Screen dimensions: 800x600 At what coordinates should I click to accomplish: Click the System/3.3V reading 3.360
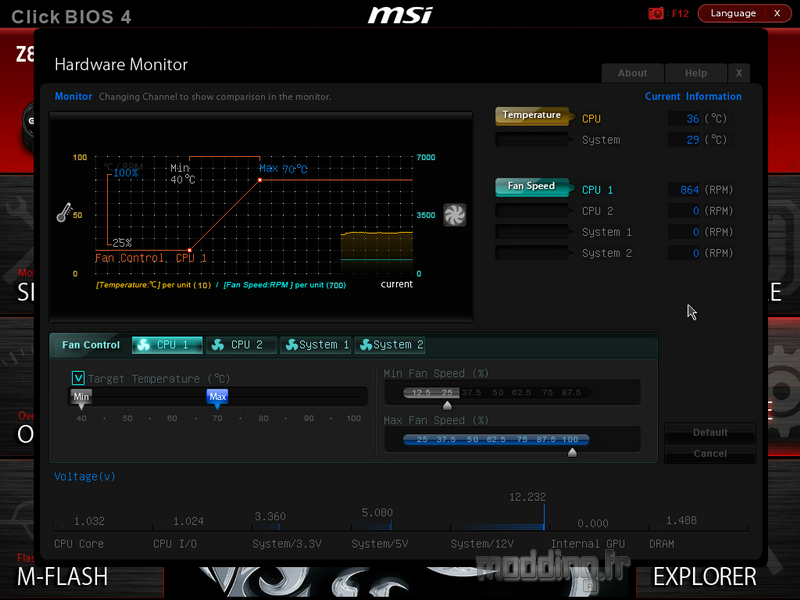[270, 516]
